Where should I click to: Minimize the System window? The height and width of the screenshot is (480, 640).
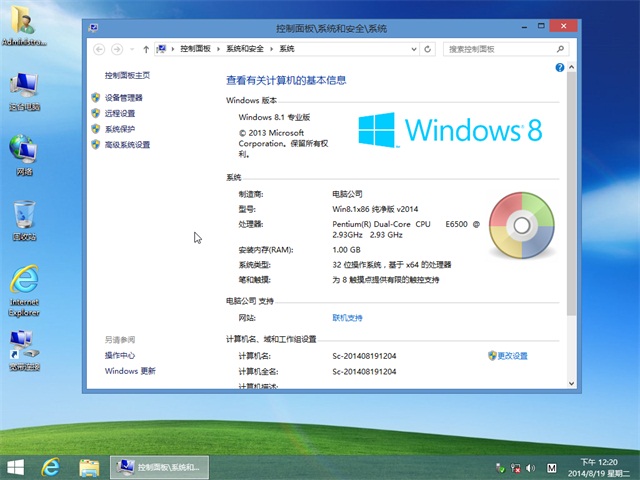[x=524, y=27]
